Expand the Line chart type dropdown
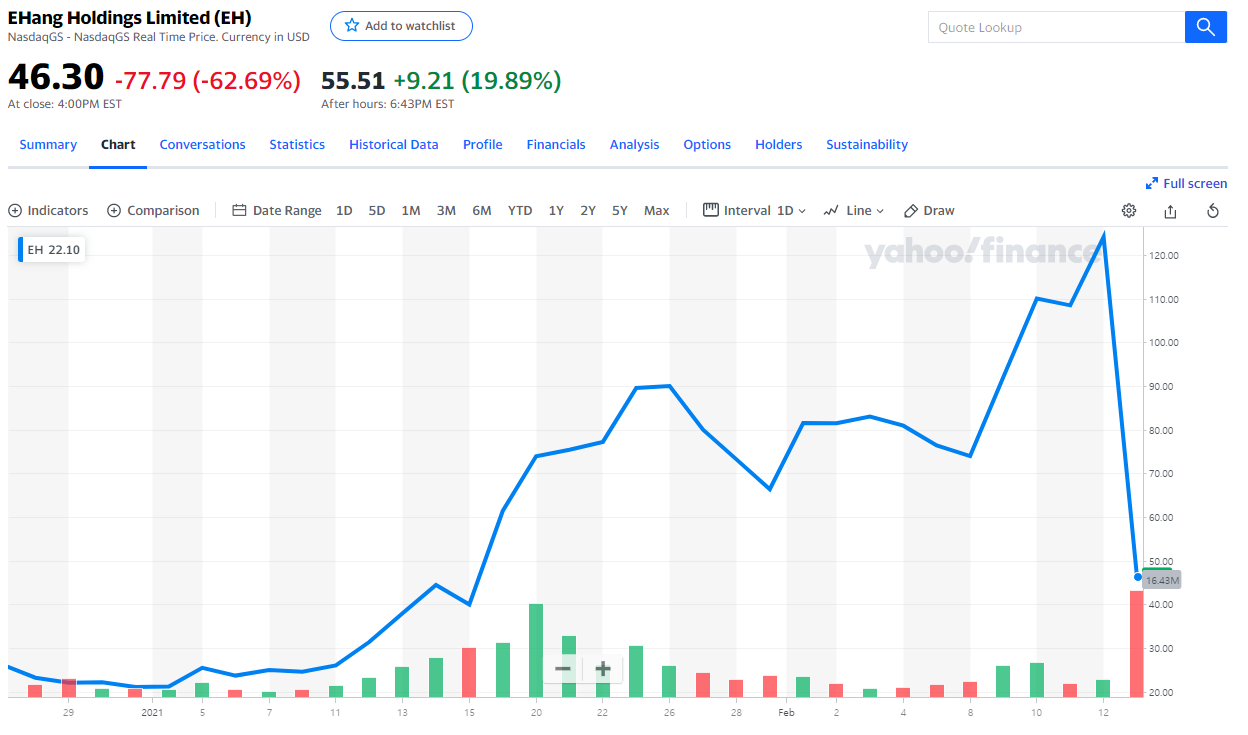Image resolution: width=1248 pixels, height=735 pixels. pos(854,210)
